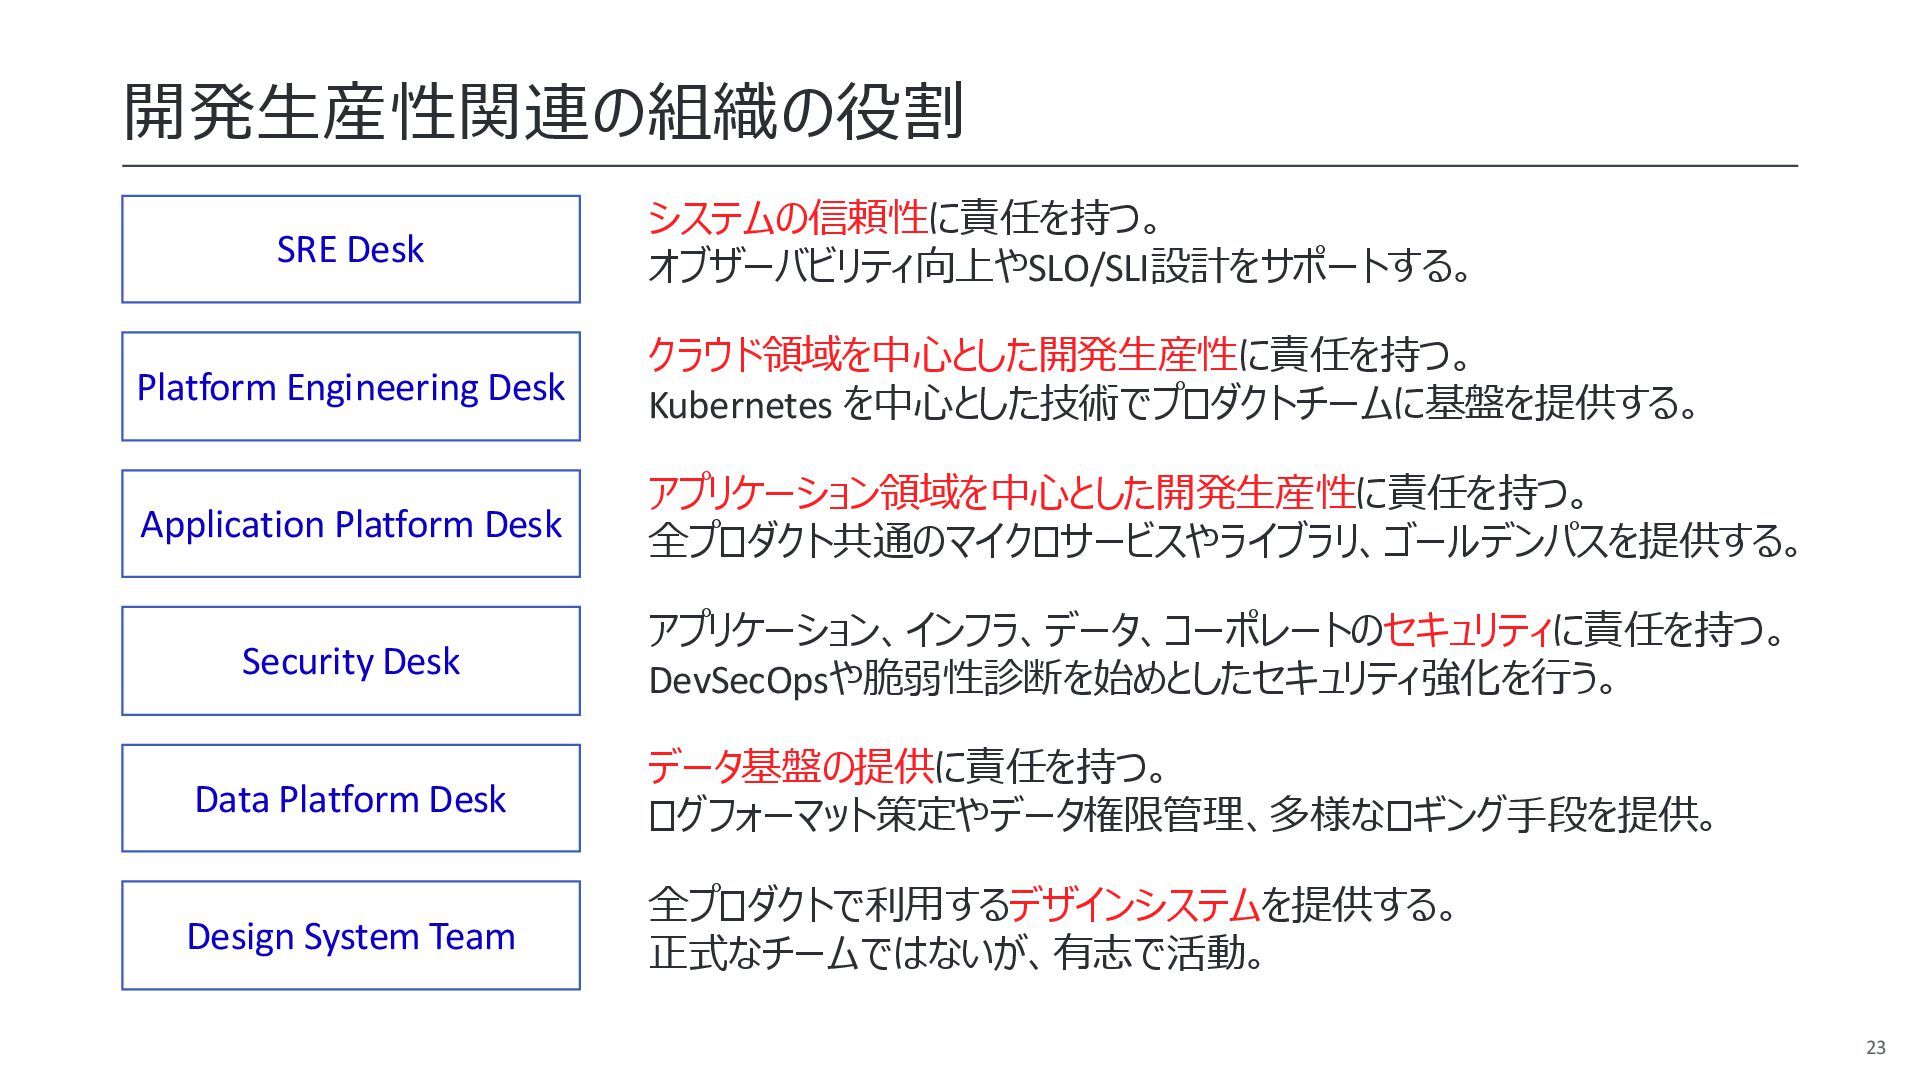Click the slide page number 23

coord(1876,1047)
